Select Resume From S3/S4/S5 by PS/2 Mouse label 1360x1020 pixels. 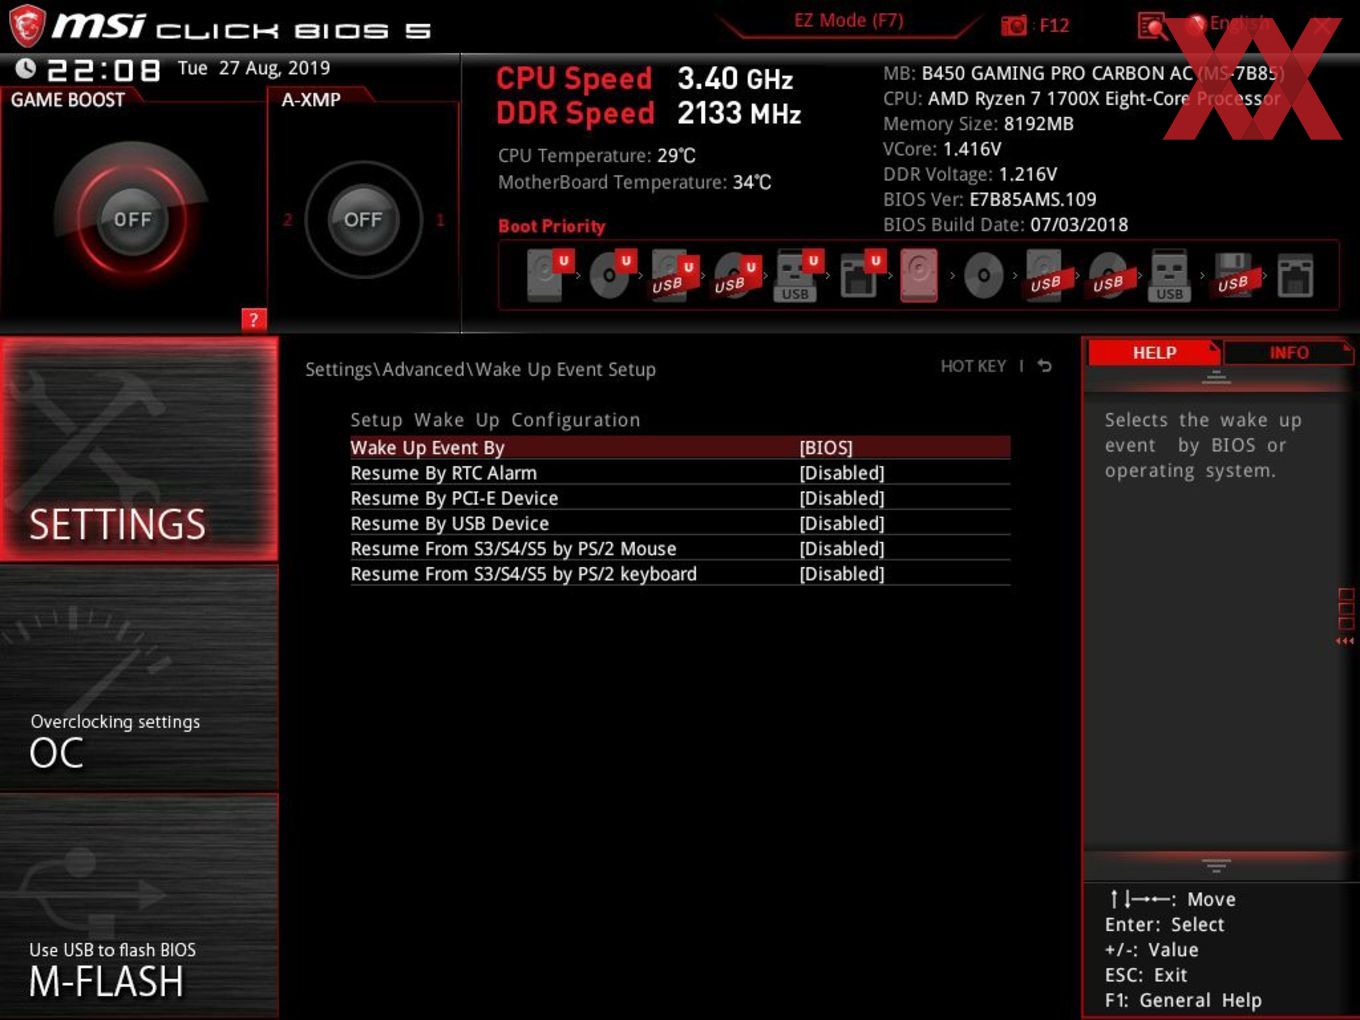tap(513, 549)
